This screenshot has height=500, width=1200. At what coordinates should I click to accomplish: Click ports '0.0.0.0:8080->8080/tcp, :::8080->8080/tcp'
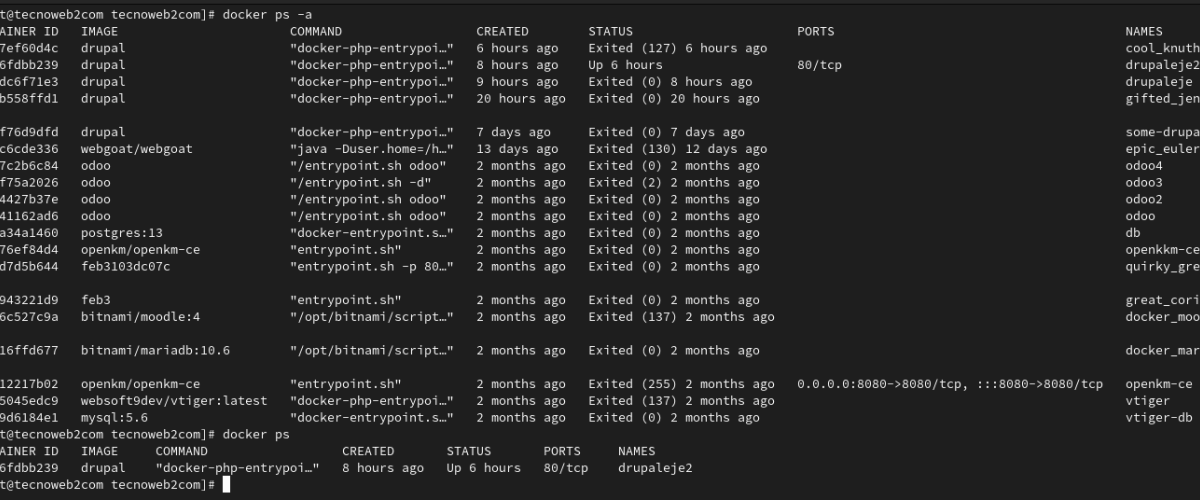click(950, 384)
